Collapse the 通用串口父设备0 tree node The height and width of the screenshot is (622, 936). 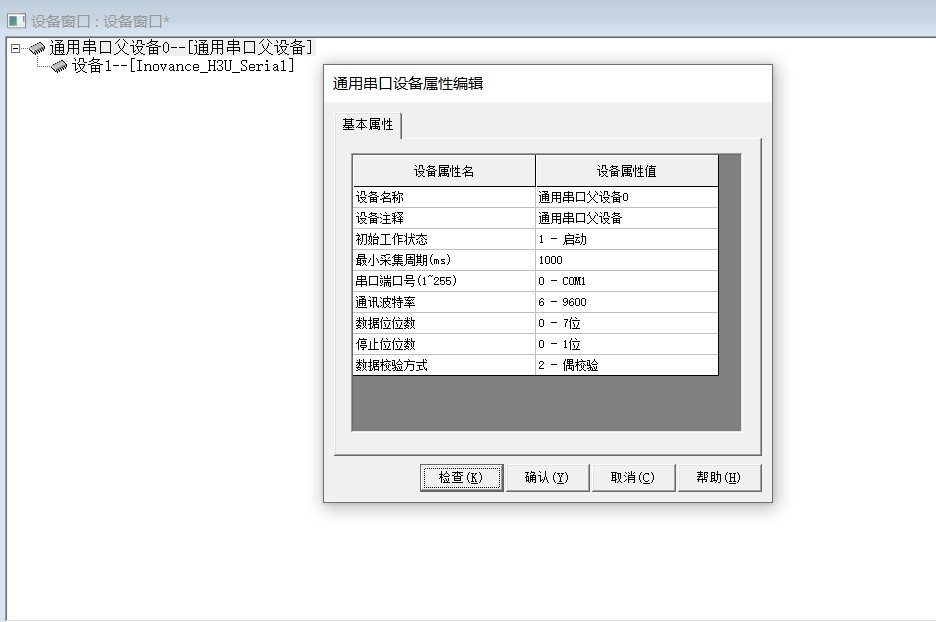(15, 48)
